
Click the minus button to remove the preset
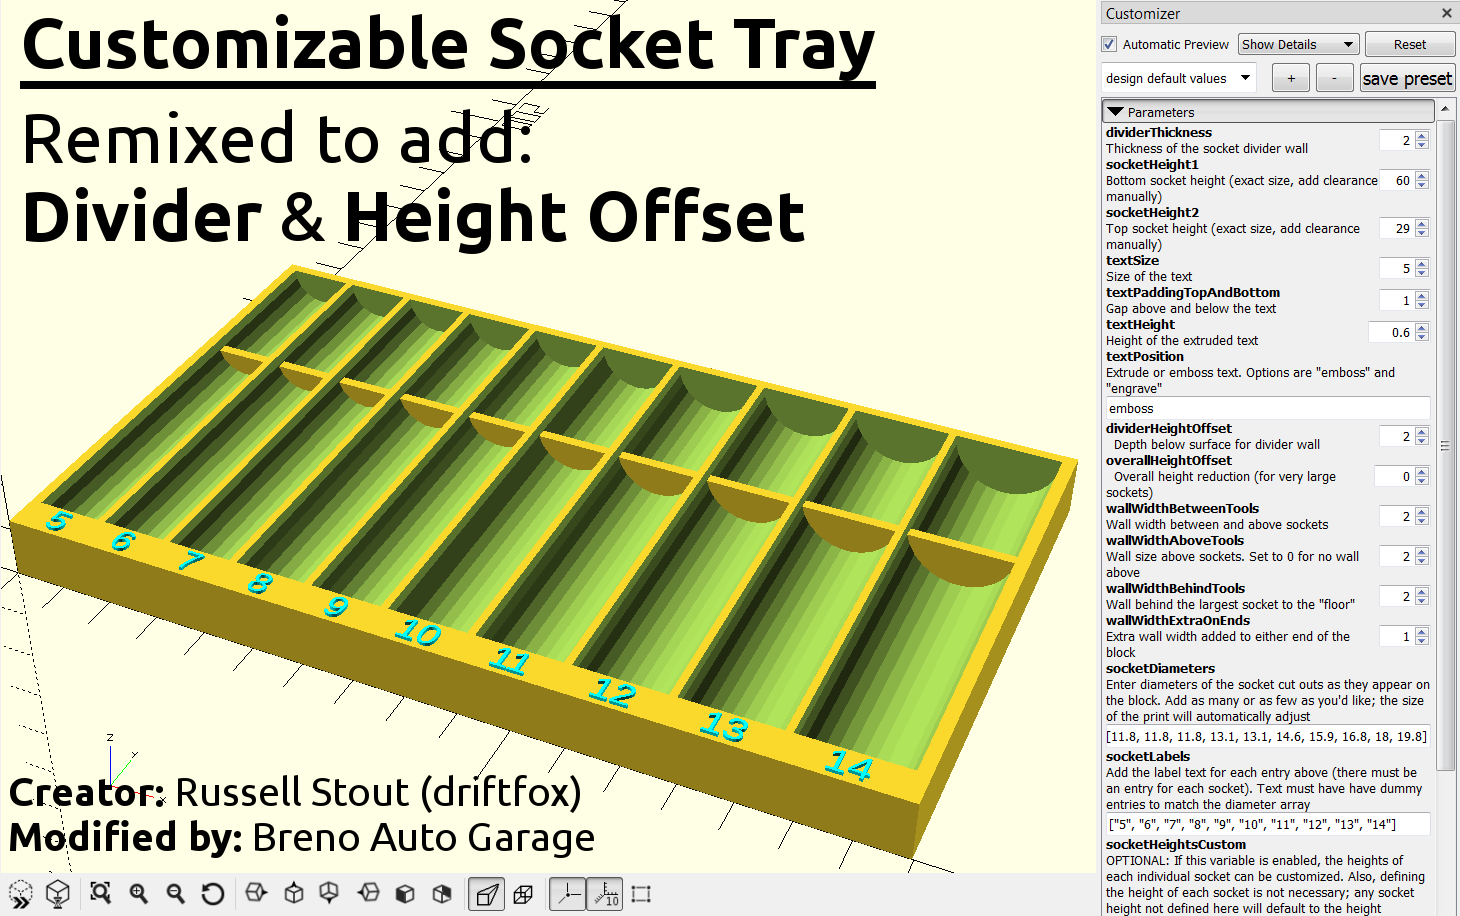(x=1334, y=78)
